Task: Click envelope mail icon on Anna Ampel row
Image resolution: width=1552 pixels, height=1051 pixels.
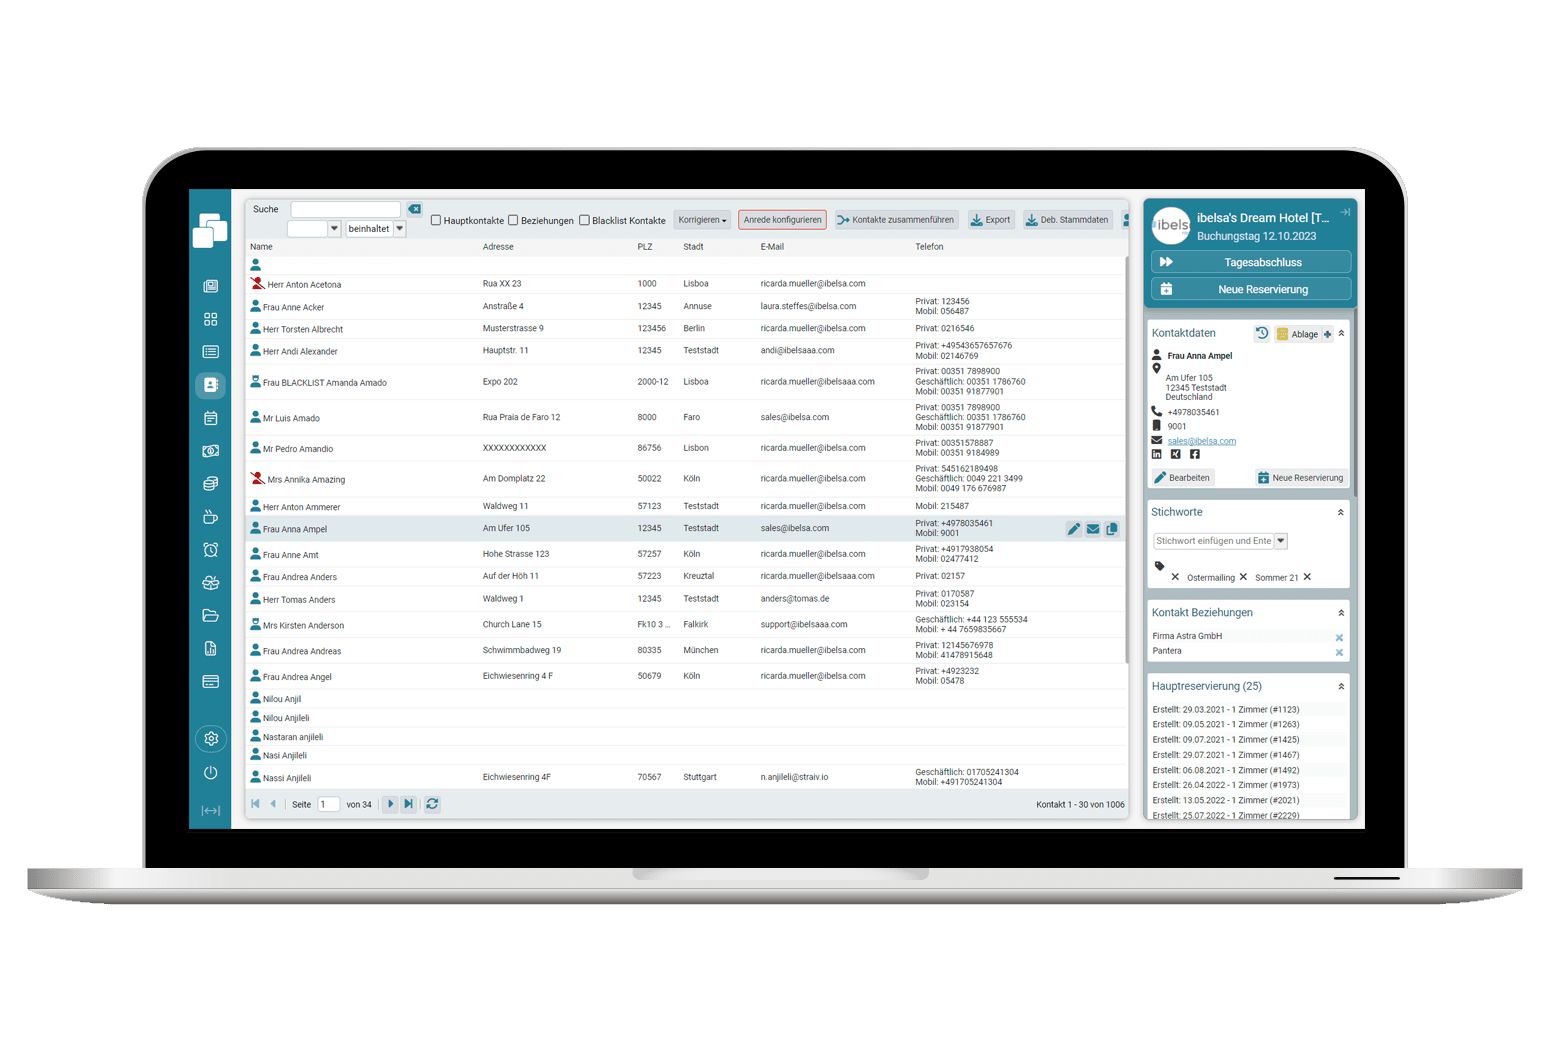Action: click(1092, 529)
